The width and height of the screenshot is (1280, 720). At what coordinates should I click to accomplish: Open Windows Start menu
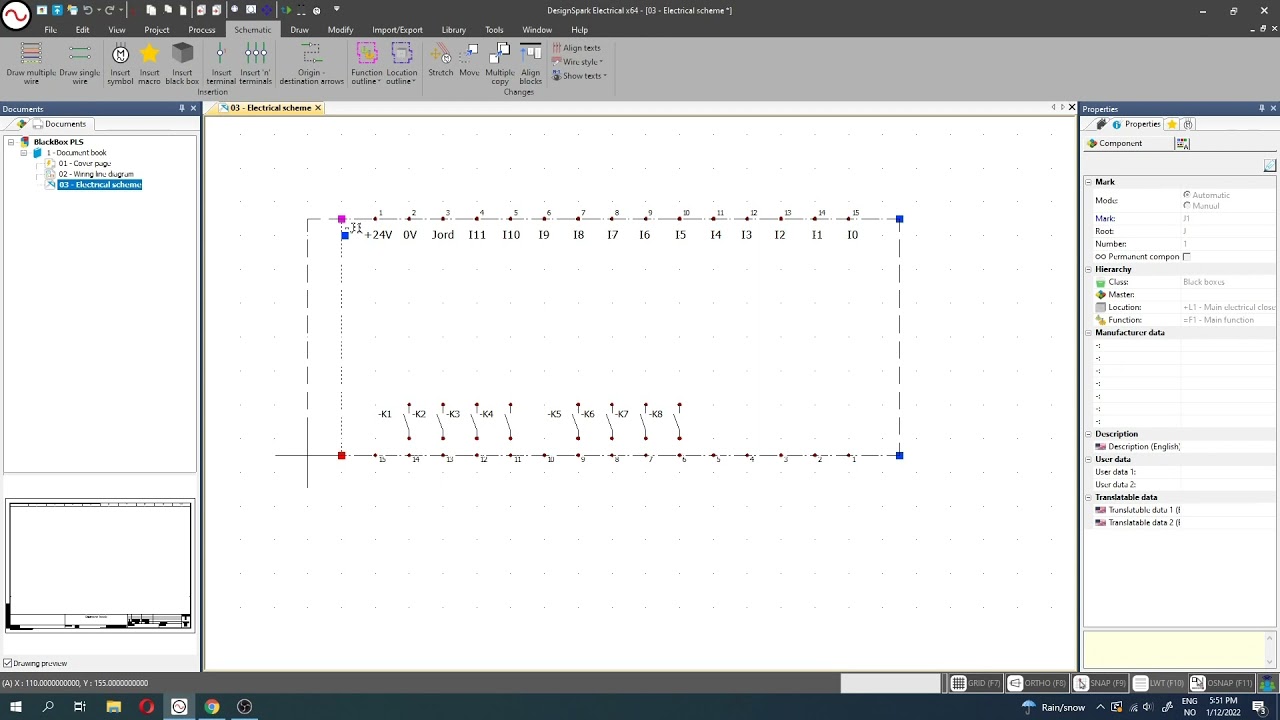click(15, 707)
